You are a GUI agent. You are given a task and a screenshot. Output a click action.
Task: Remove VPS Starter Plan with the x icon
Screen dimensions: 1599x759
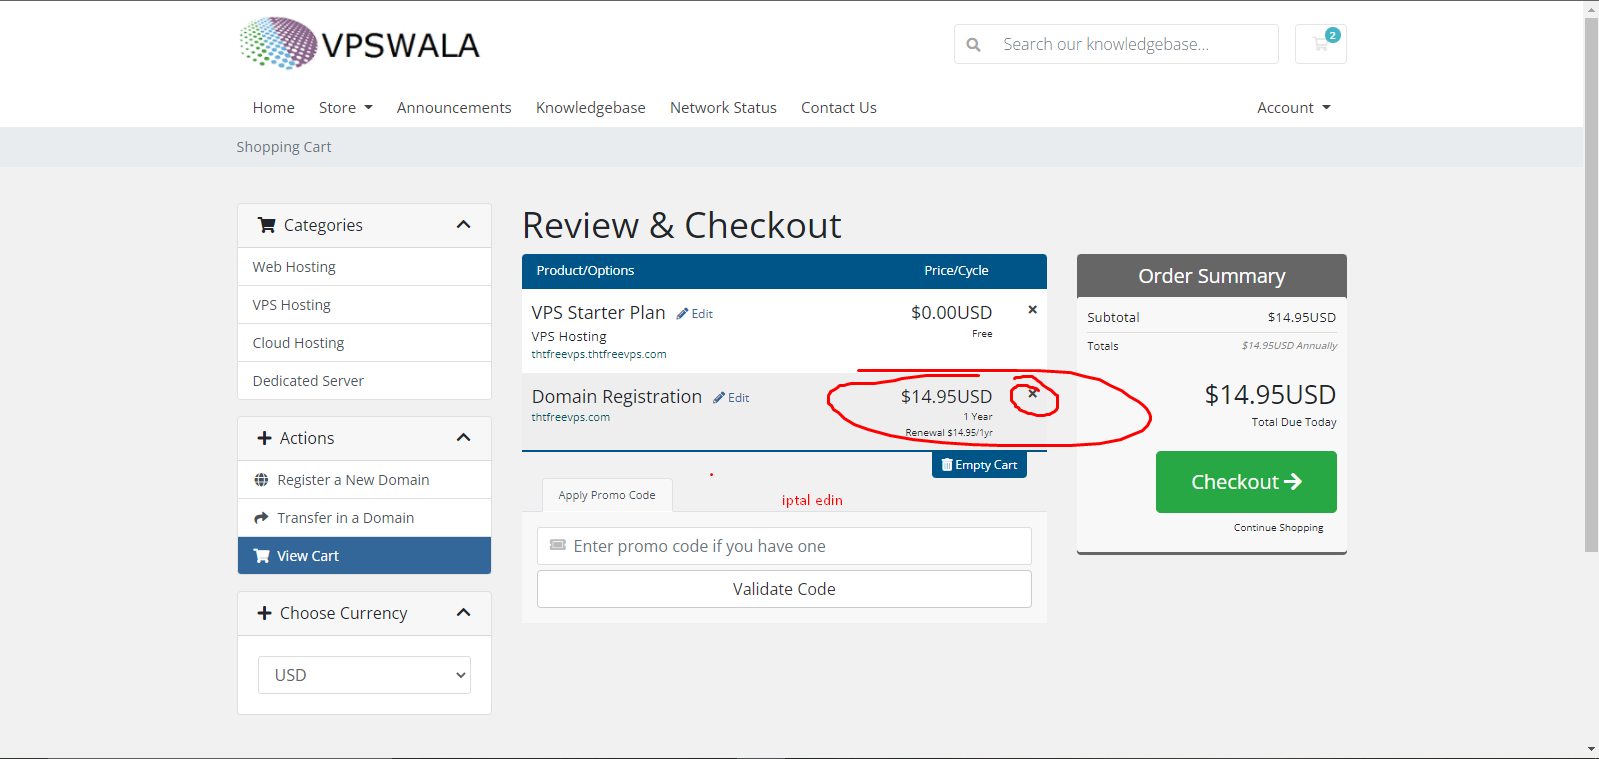coord(1032,310)
